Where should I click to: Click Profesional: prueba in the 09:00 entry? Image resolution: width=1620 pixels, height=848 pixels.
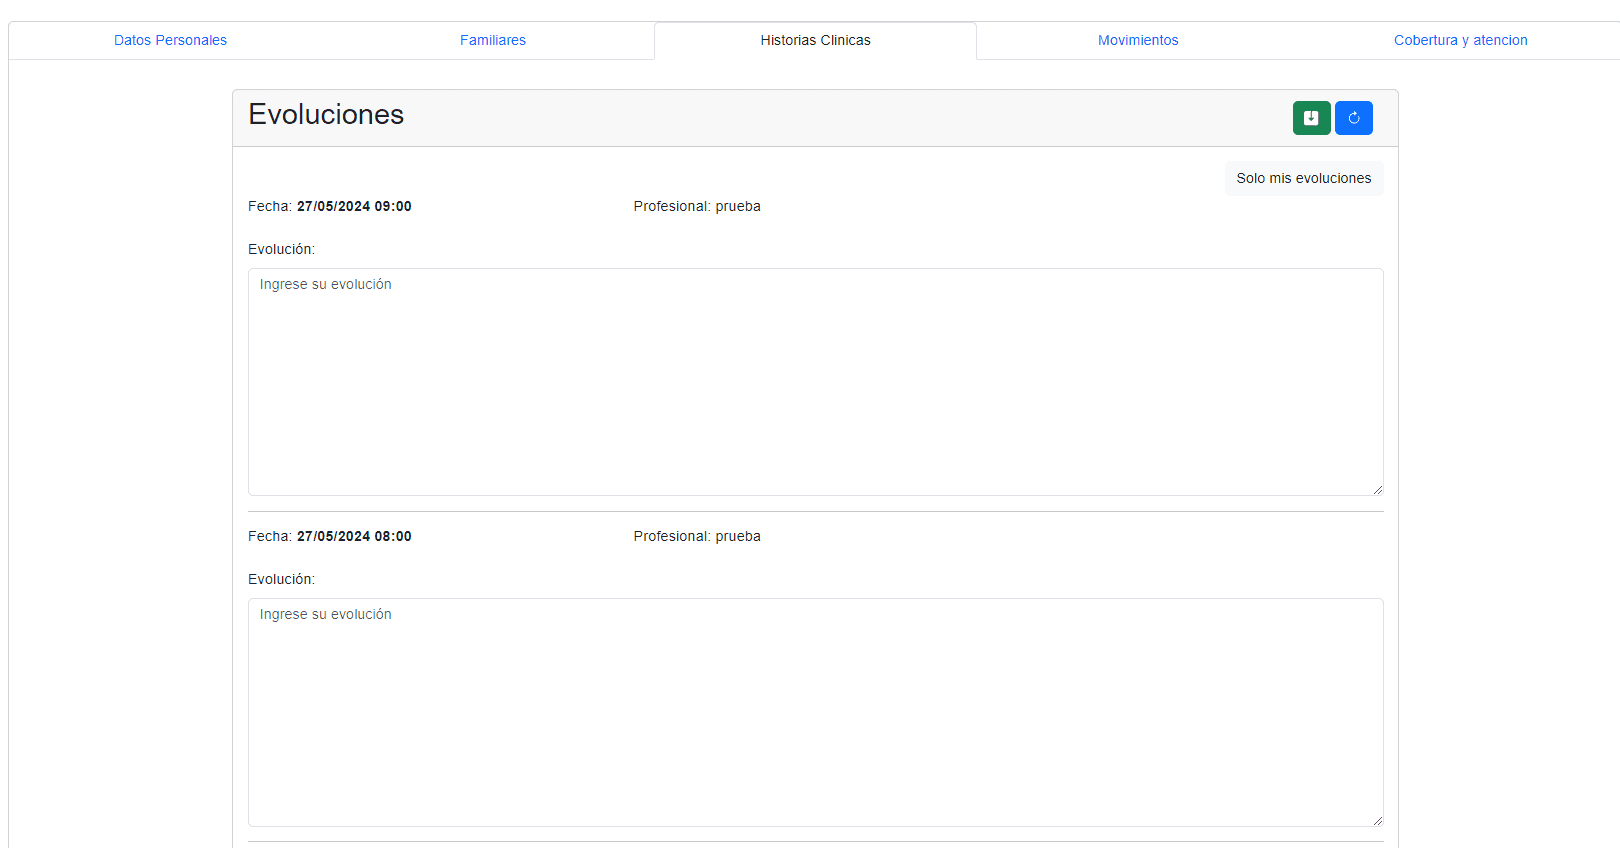(x=697, y=206)
